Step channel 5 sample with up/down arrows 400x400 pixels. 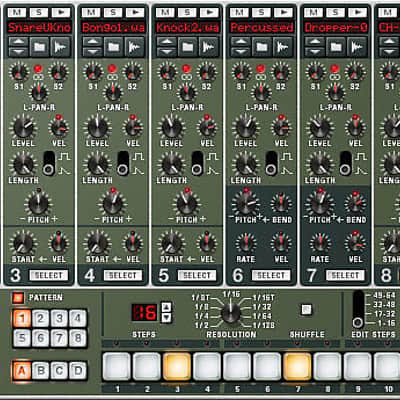167,47
